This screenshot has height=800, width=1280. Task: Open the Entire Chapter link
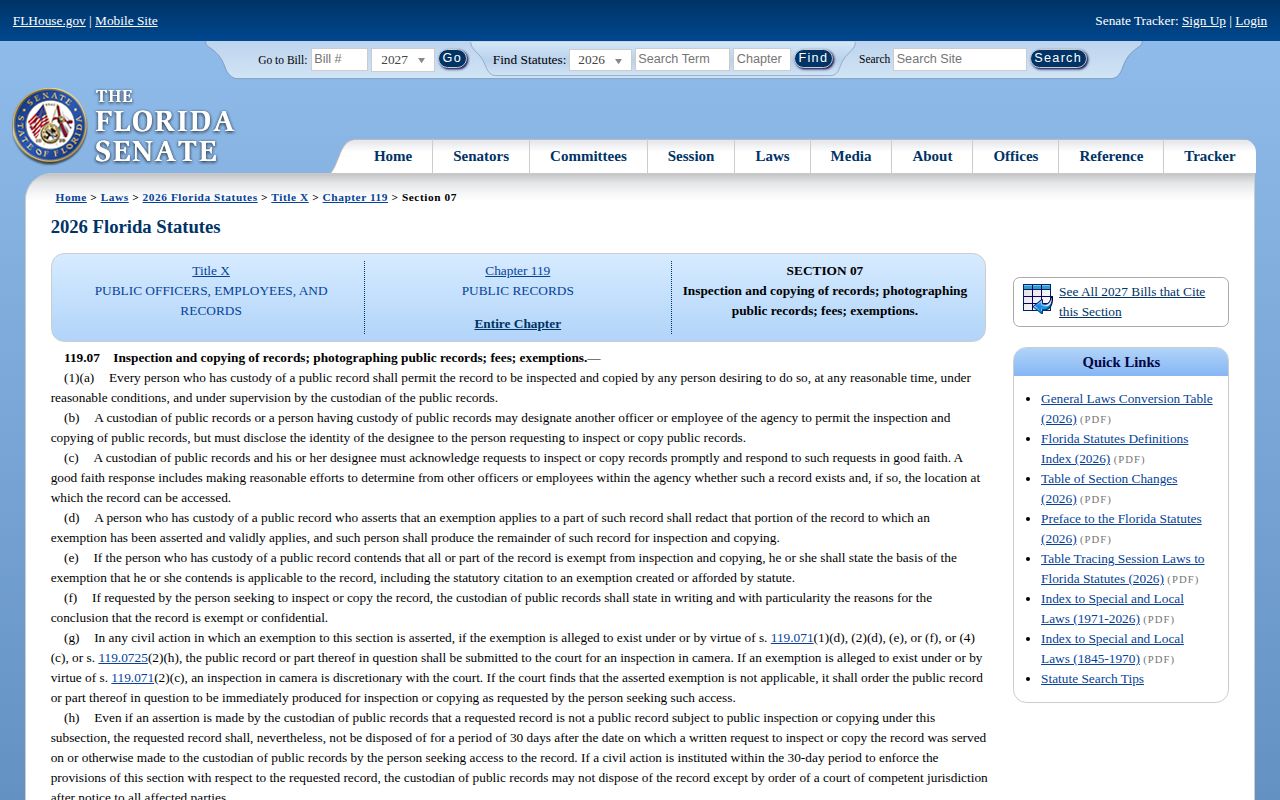pos(518,324)
